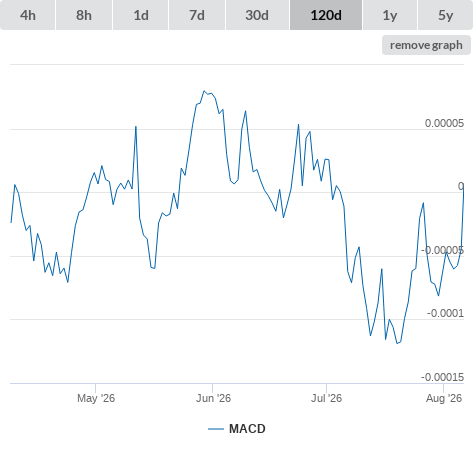Click the -0.00015 y-axis label

(x=442, y=377)
